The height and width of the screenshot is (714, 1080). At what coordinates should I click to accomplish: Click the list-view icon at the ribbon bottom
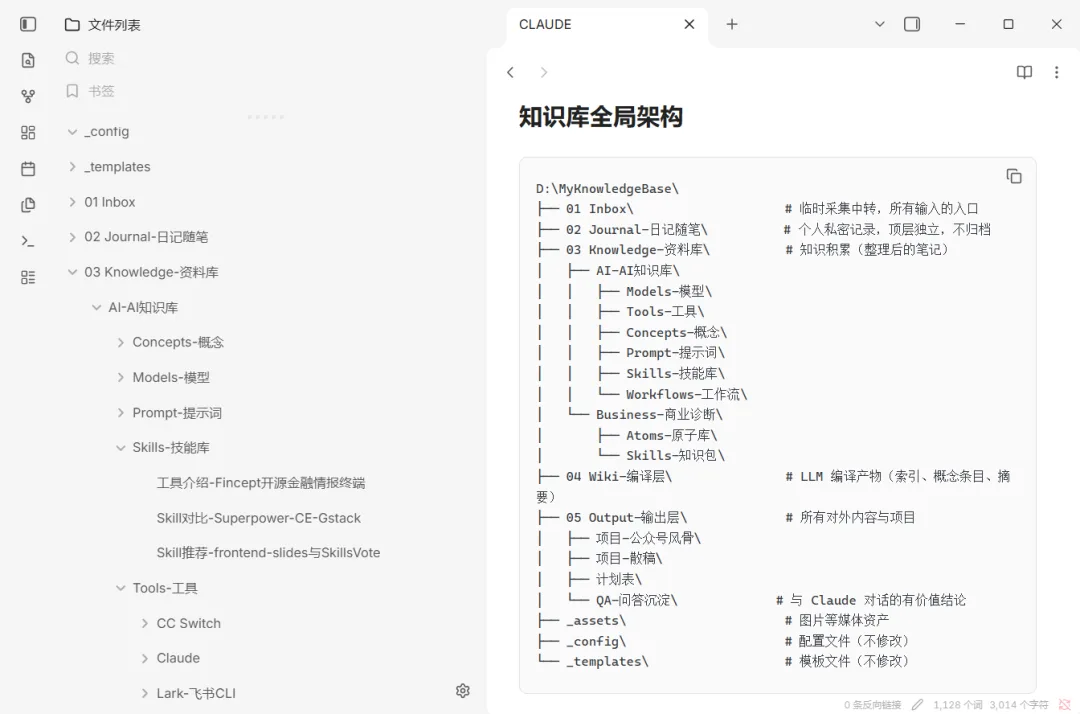click(28, 277)
